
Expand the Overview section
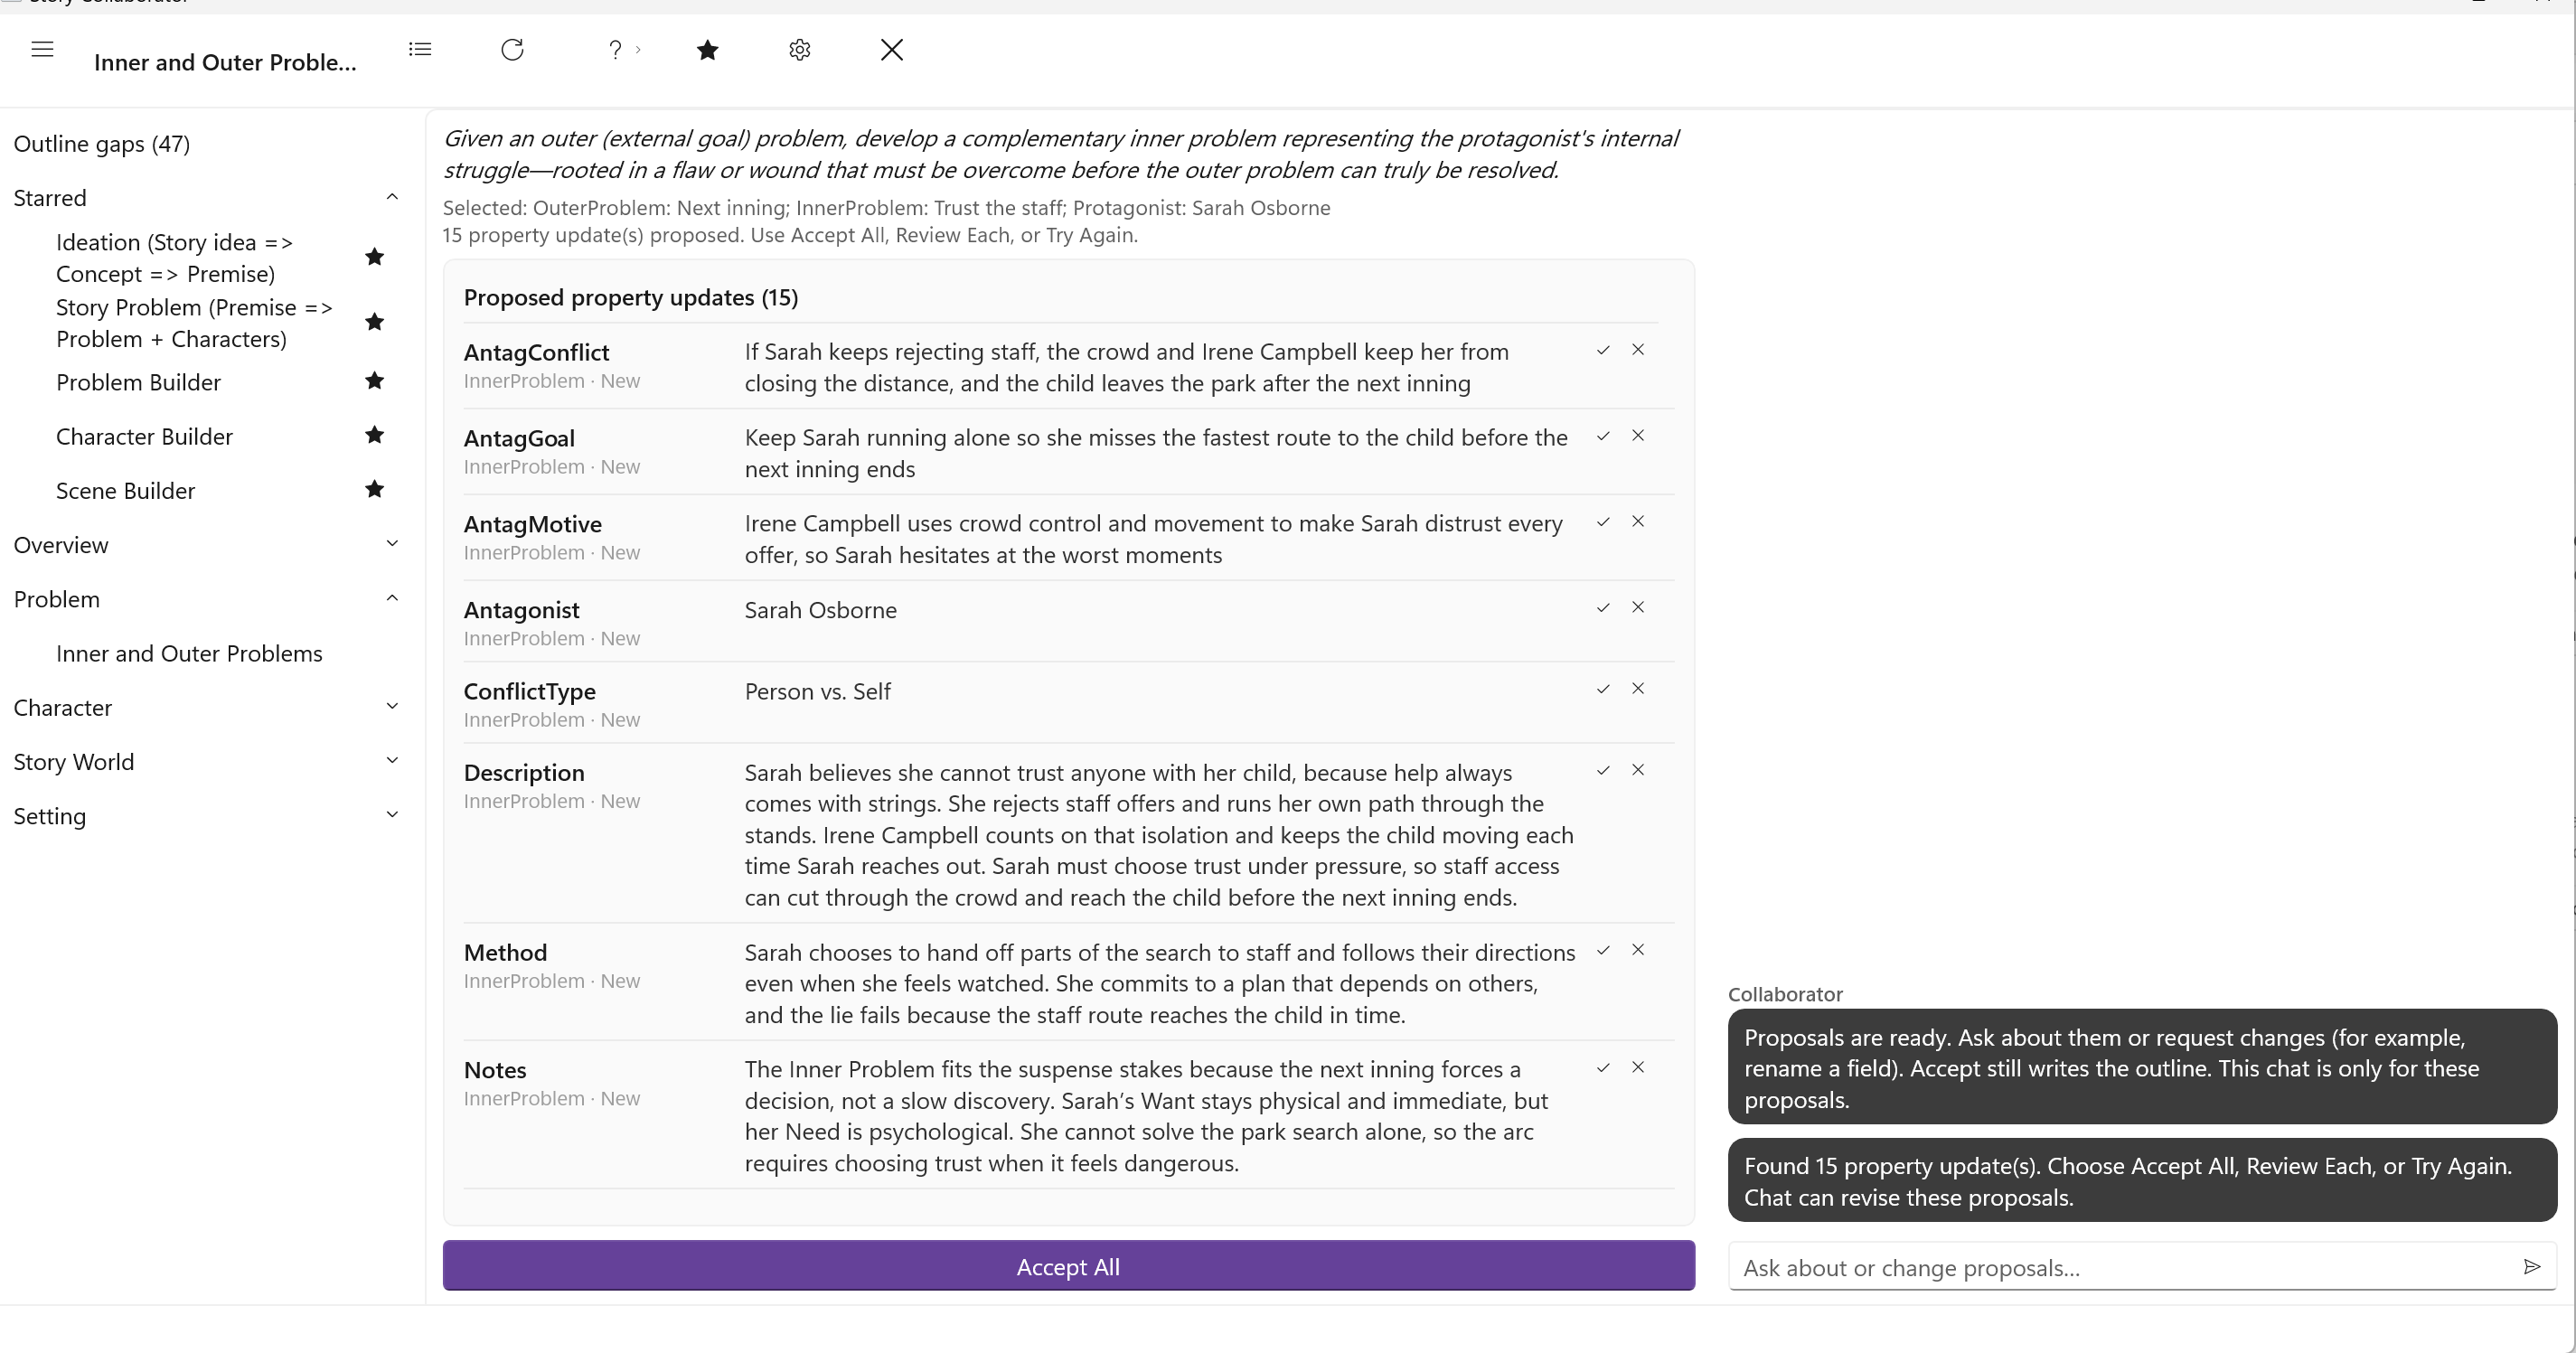pyautogui.click(x=392, y=544)
